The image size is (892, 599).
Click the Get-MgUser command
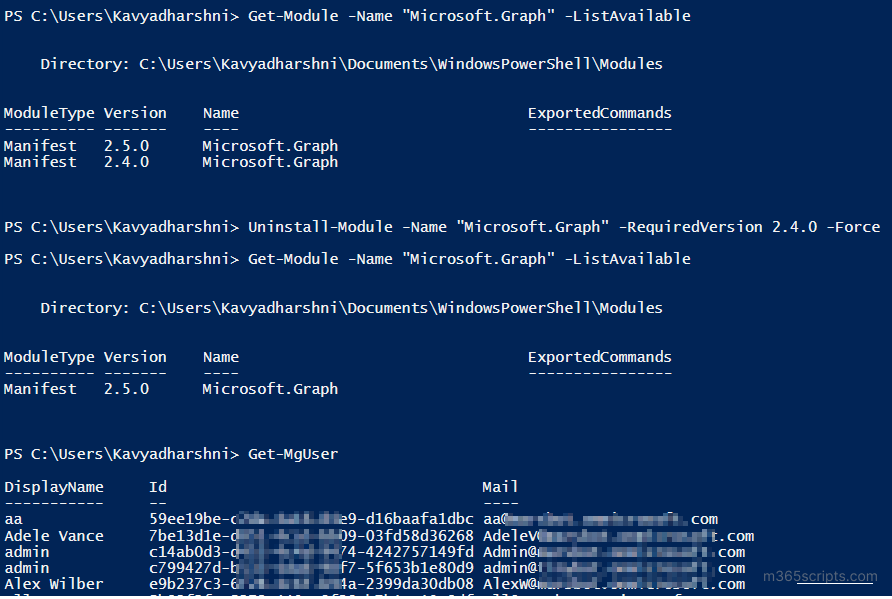pos(293,454)
